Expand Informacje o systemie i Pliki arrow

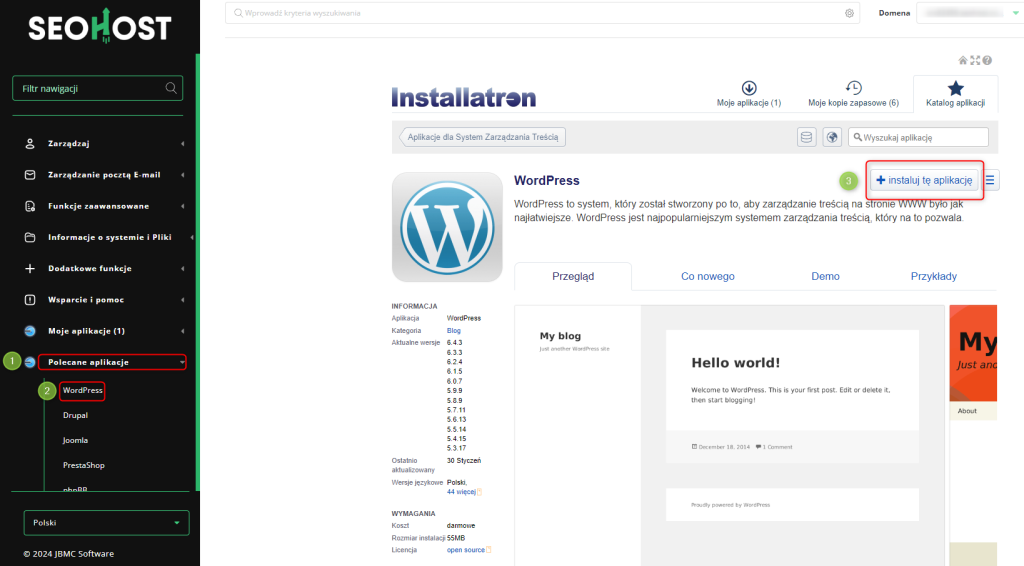click(191, 238)
